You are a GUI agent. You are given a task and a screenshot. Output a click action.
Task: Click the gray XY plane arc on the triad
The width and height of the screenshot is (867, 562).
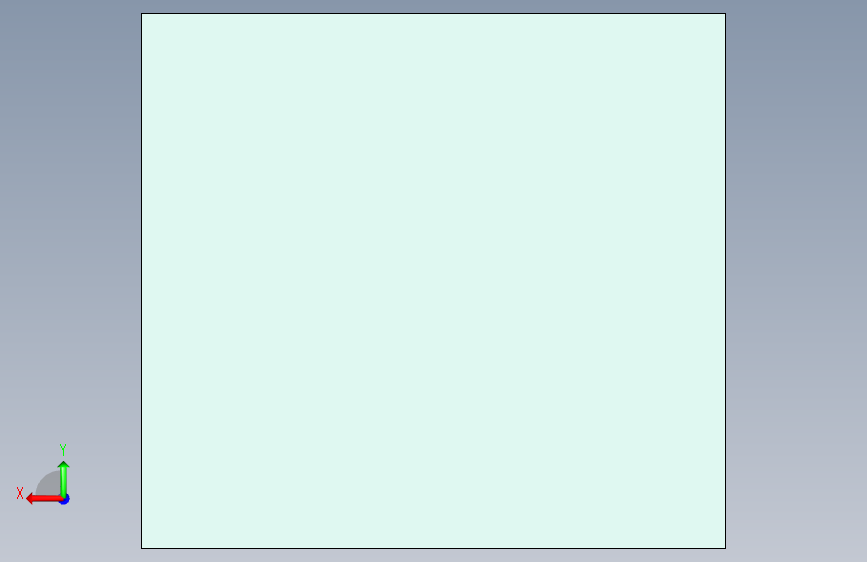click(48, 483)
